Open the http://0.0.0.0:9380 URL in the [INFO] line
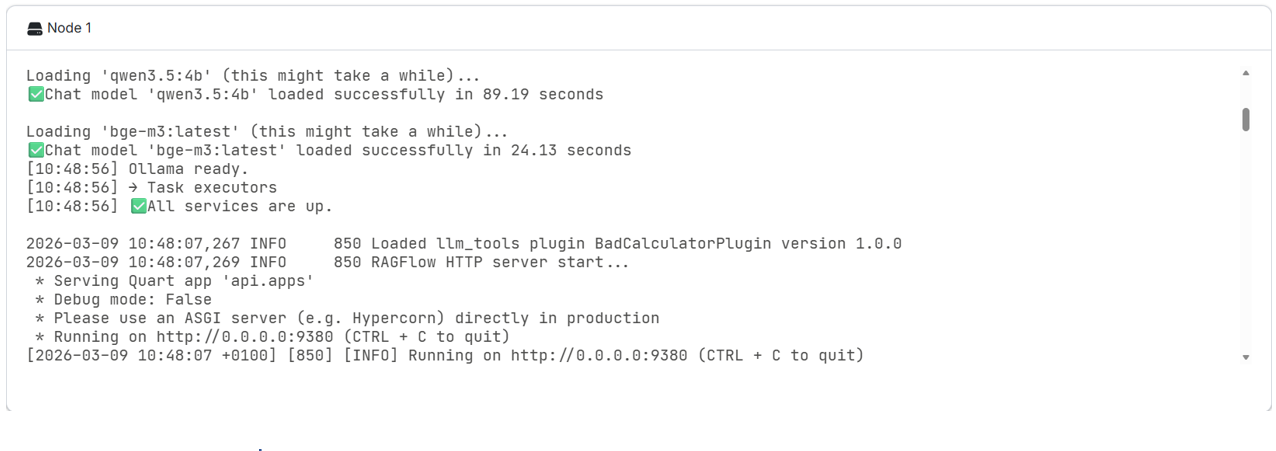1276x451 pixels. tap(599, 356)
